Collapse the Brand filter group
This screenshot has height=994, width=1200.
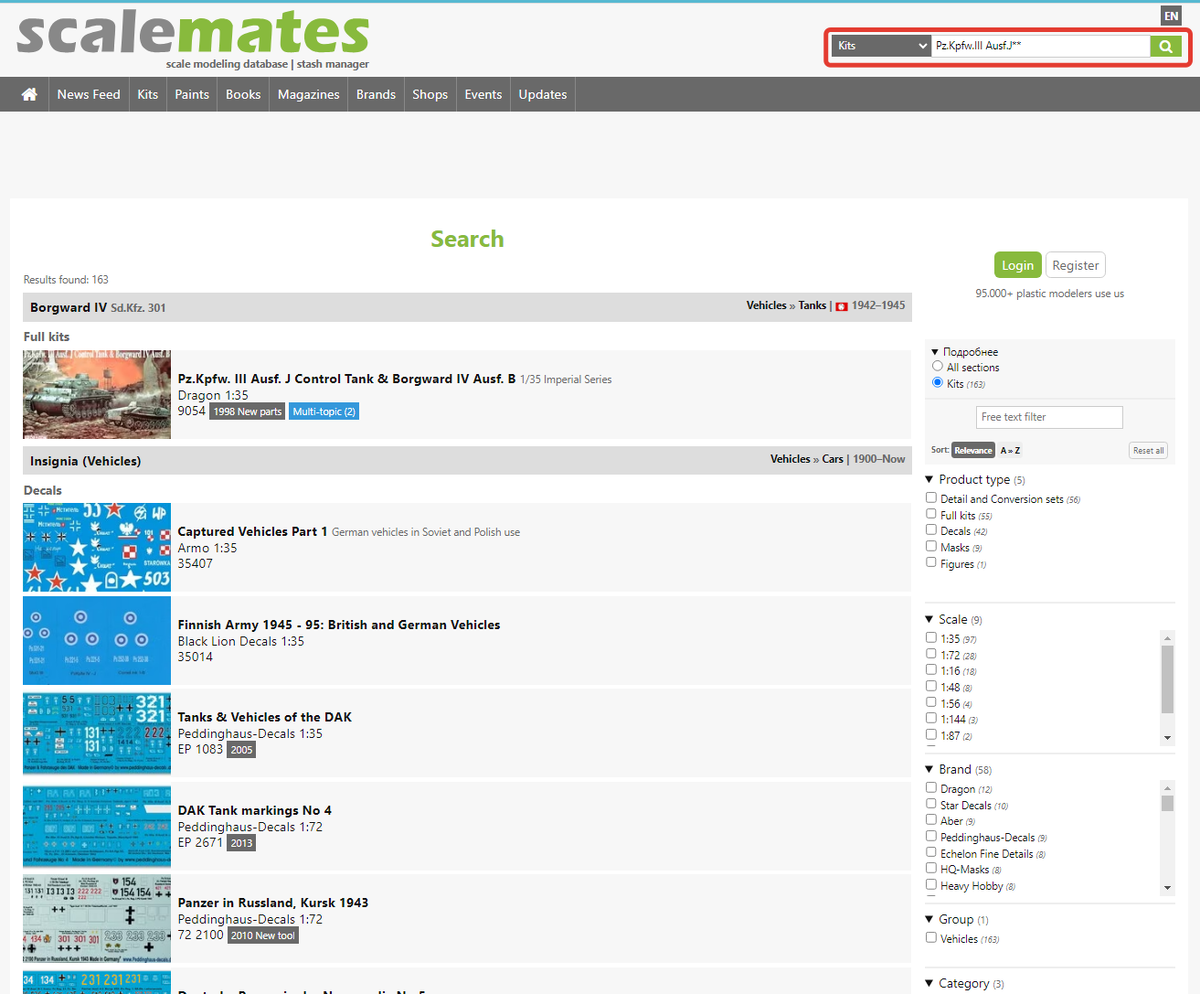pyautogui.click(x=959, y=769)
